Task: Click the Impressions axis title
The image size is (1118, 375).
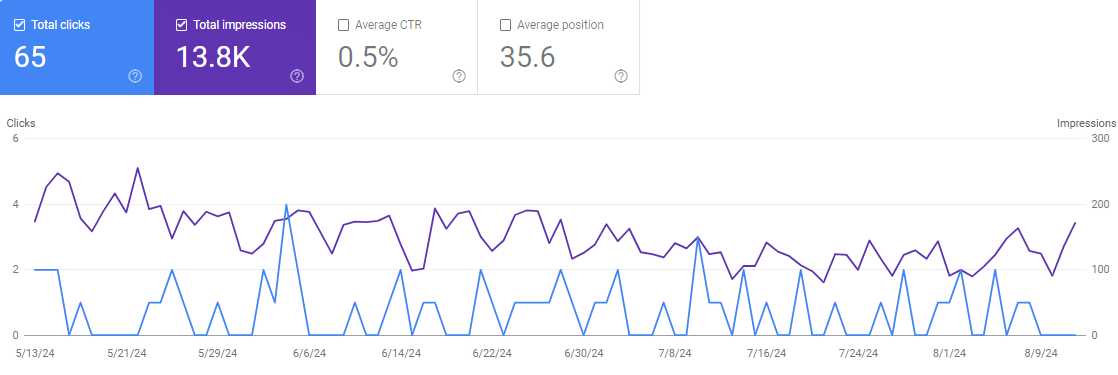Action: (x=1087, y=123)
